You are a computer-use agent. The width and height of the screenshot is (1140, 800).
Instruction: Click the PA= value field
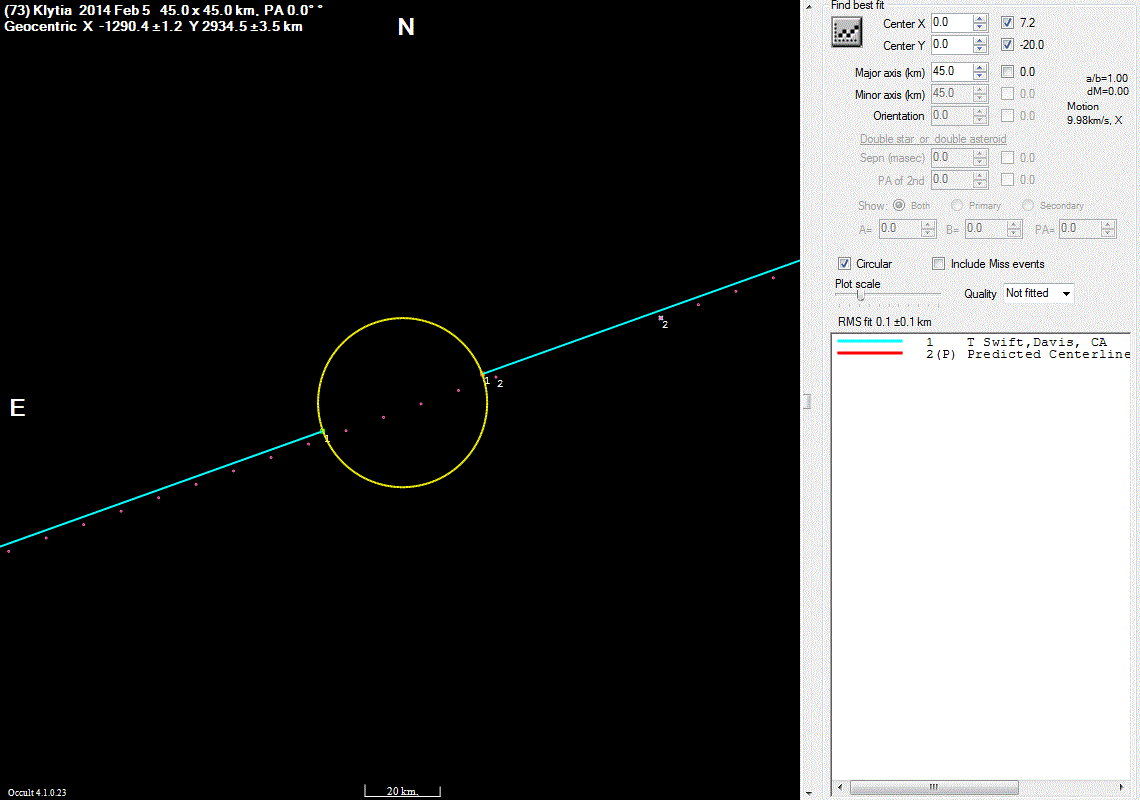(x=1080, y=228)
